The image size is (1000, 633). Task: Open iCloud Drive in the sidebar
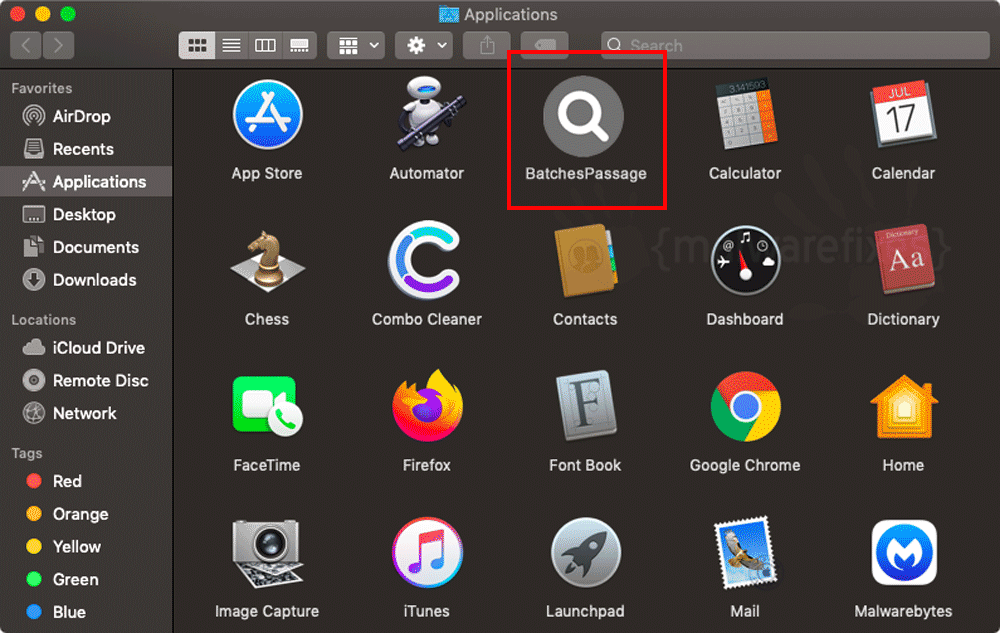(86, 348)
